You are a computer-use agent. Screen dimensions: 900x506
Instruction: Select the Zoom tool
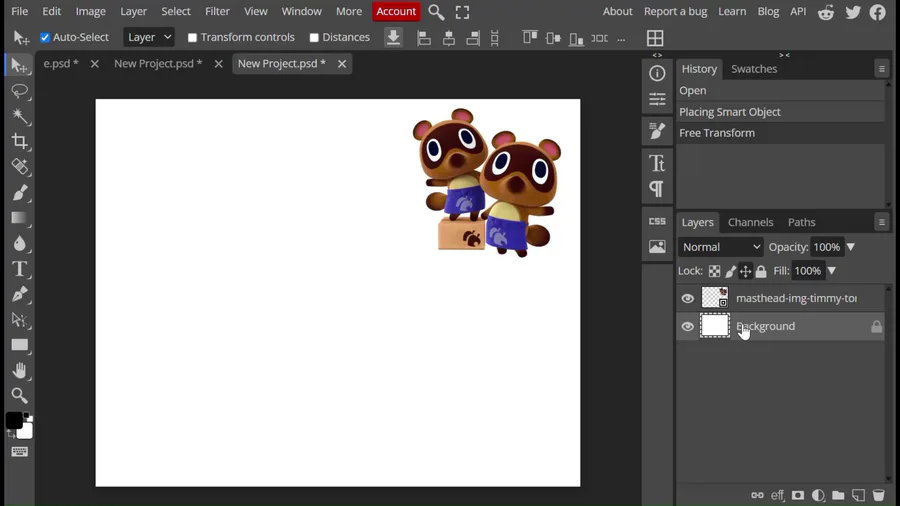20,395
